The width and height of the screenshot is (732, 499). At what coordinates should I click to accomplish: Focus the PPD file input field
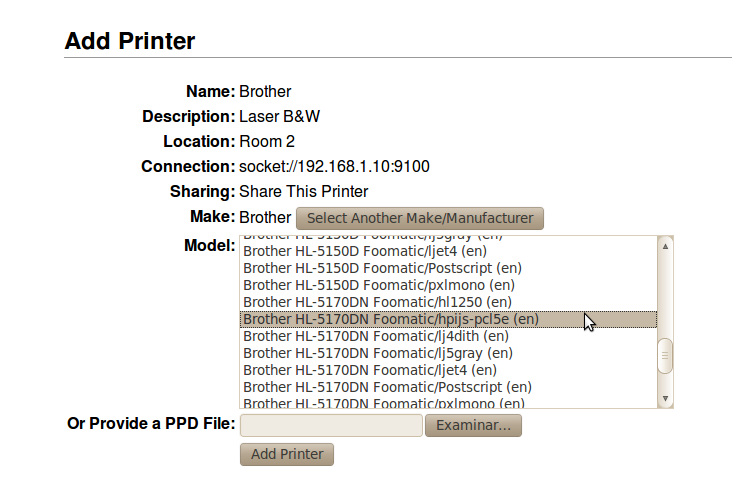(331, 426)
